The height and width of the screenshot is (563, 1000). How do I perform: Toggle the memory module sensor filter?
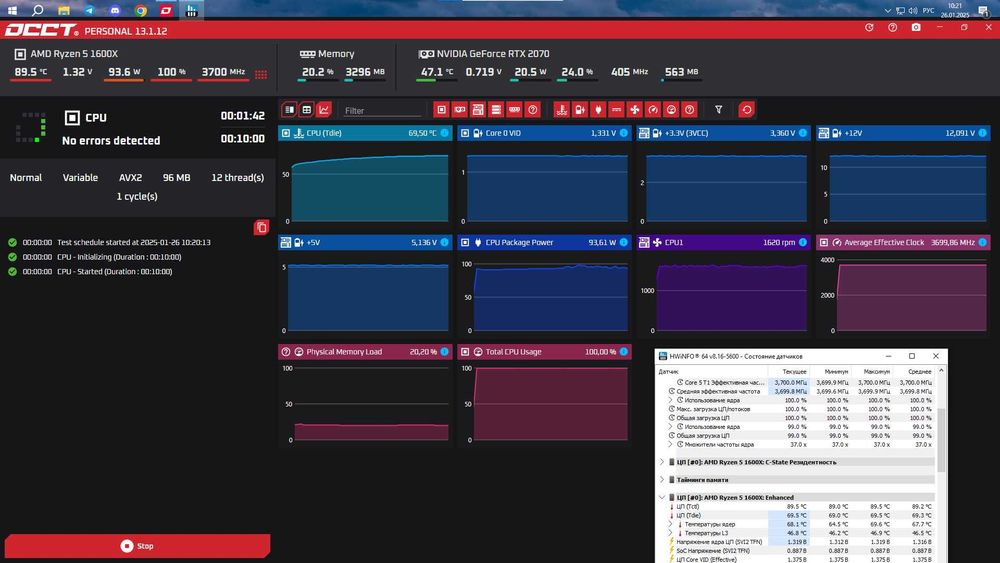point(514,110)
